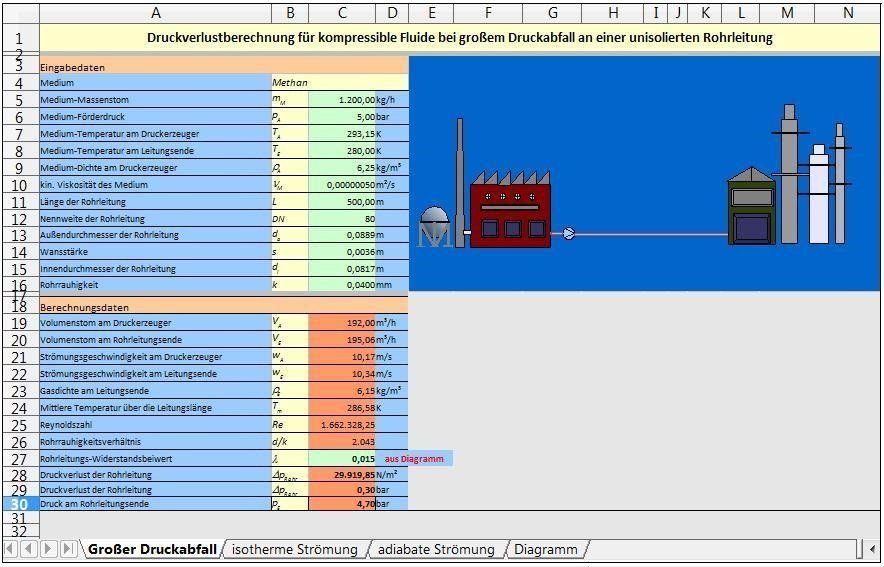Click temperature value 293,15
This screenshot has height=567, width=884.
click(x=342, y=134)
